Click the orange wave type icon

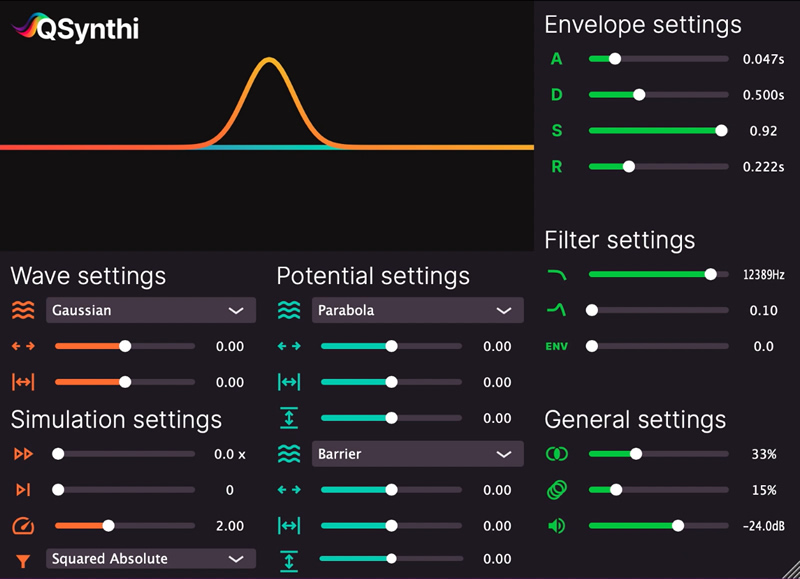(23, 310)
